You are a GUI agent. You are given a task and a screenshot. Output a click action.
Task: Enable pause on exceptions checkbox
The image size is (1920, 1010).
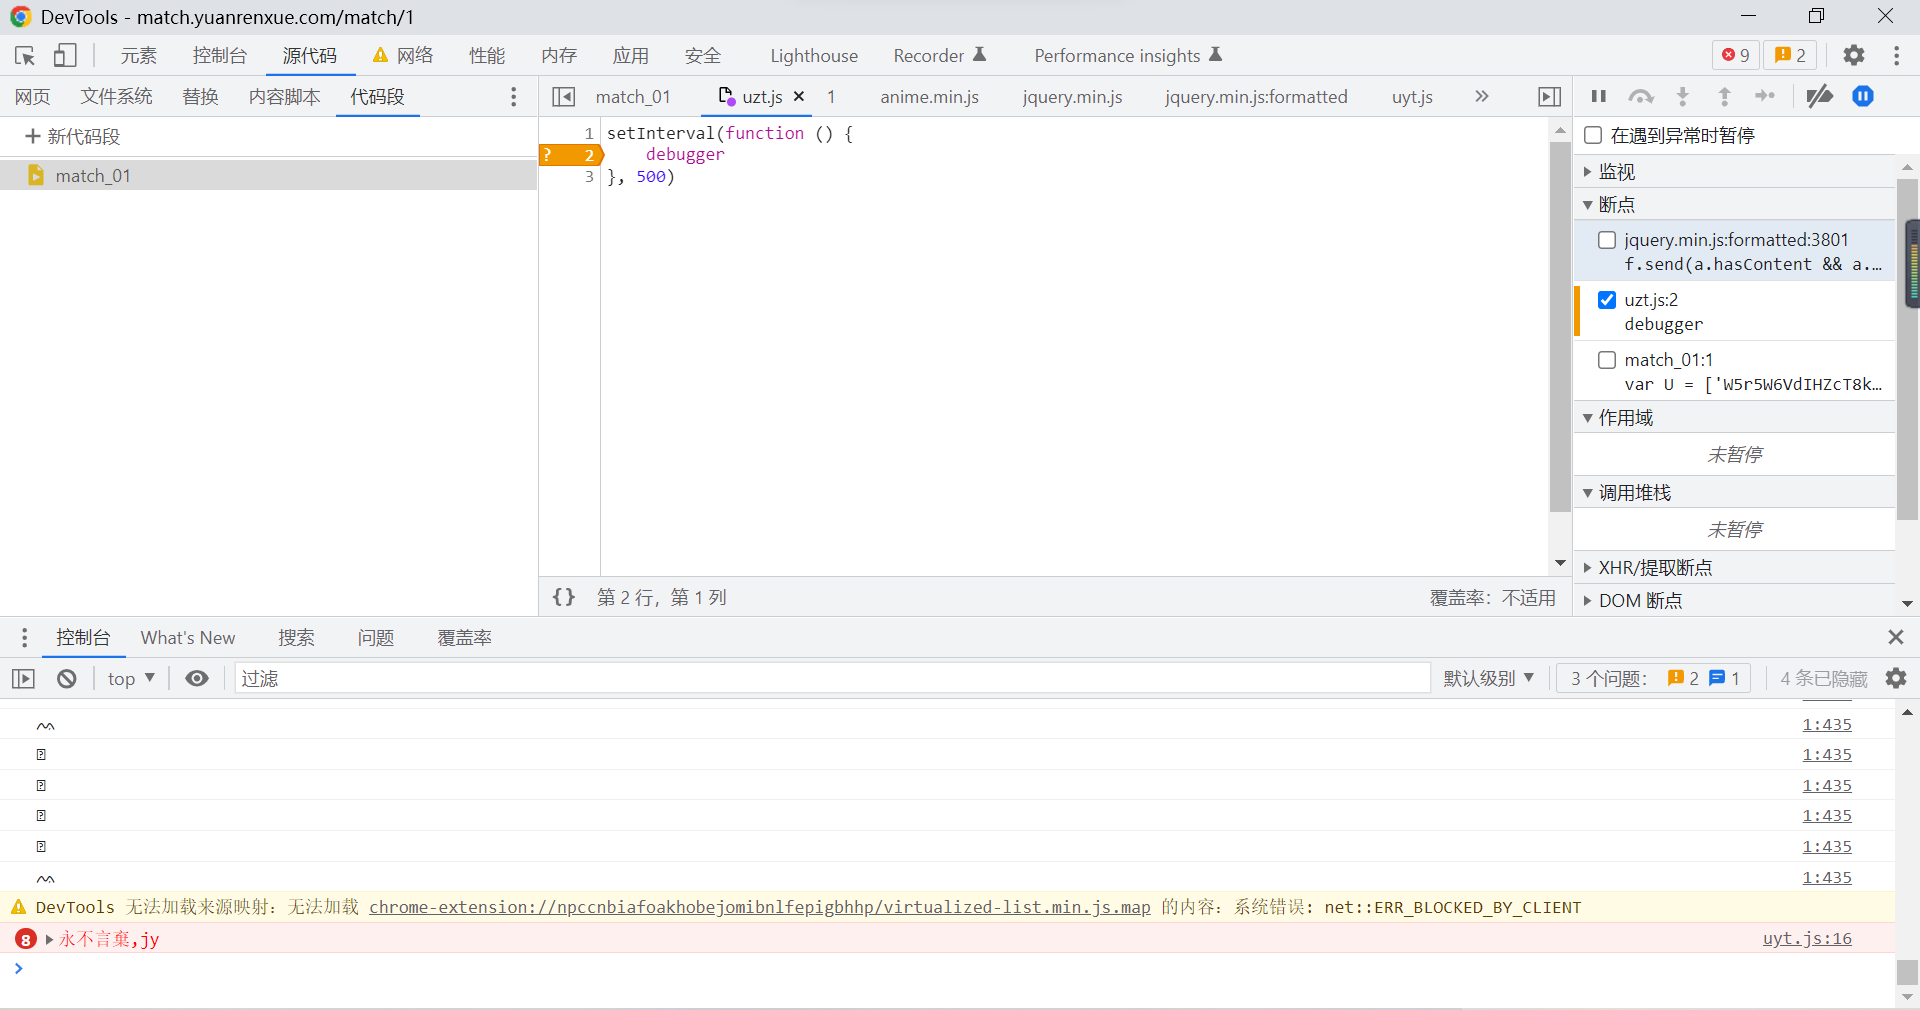click(x=1593, y=135)
